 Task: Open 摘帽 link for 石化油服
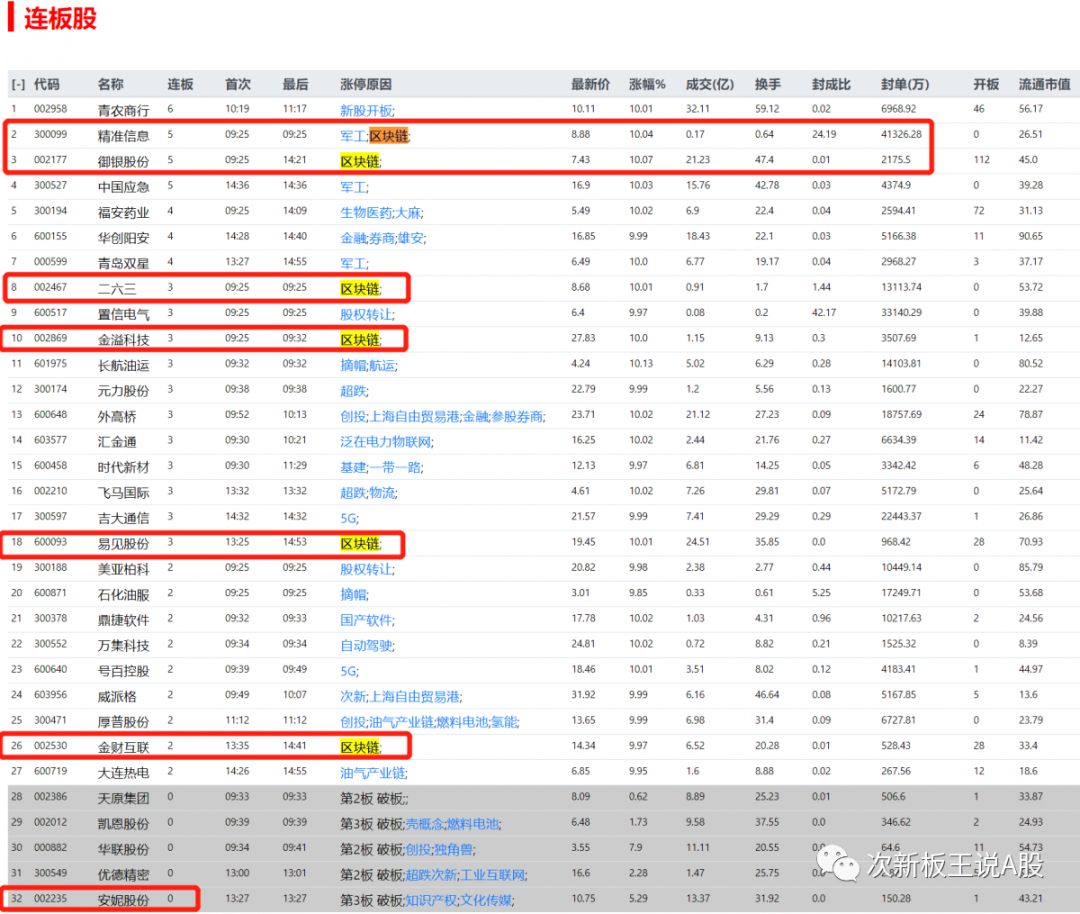pos(354,594)
